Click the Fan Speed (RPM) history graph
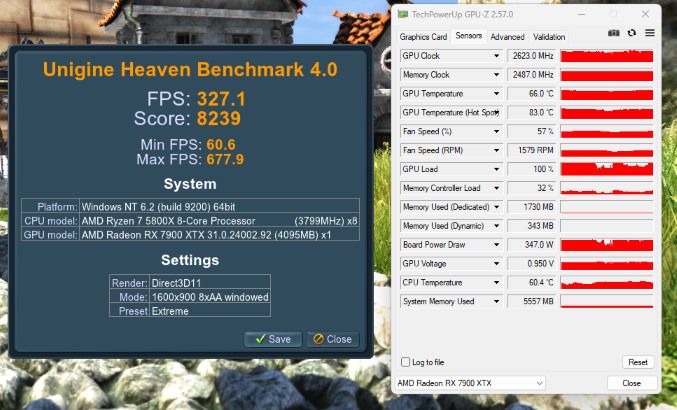 [x=607, y=150]
